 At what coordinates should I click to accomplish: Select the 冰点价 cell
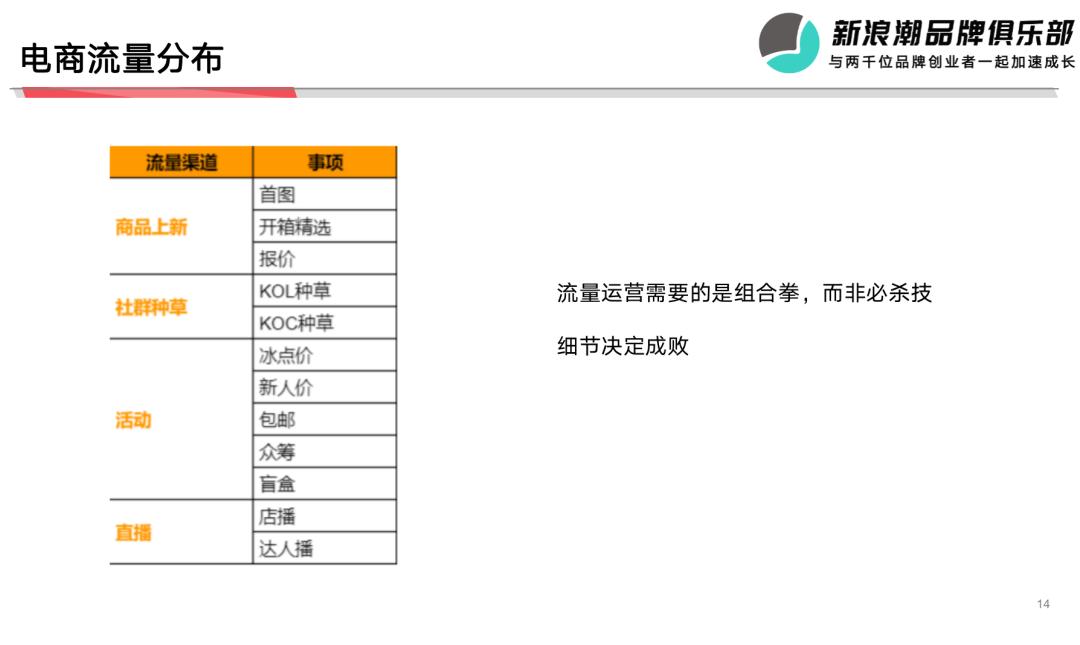tap(322, 354)
